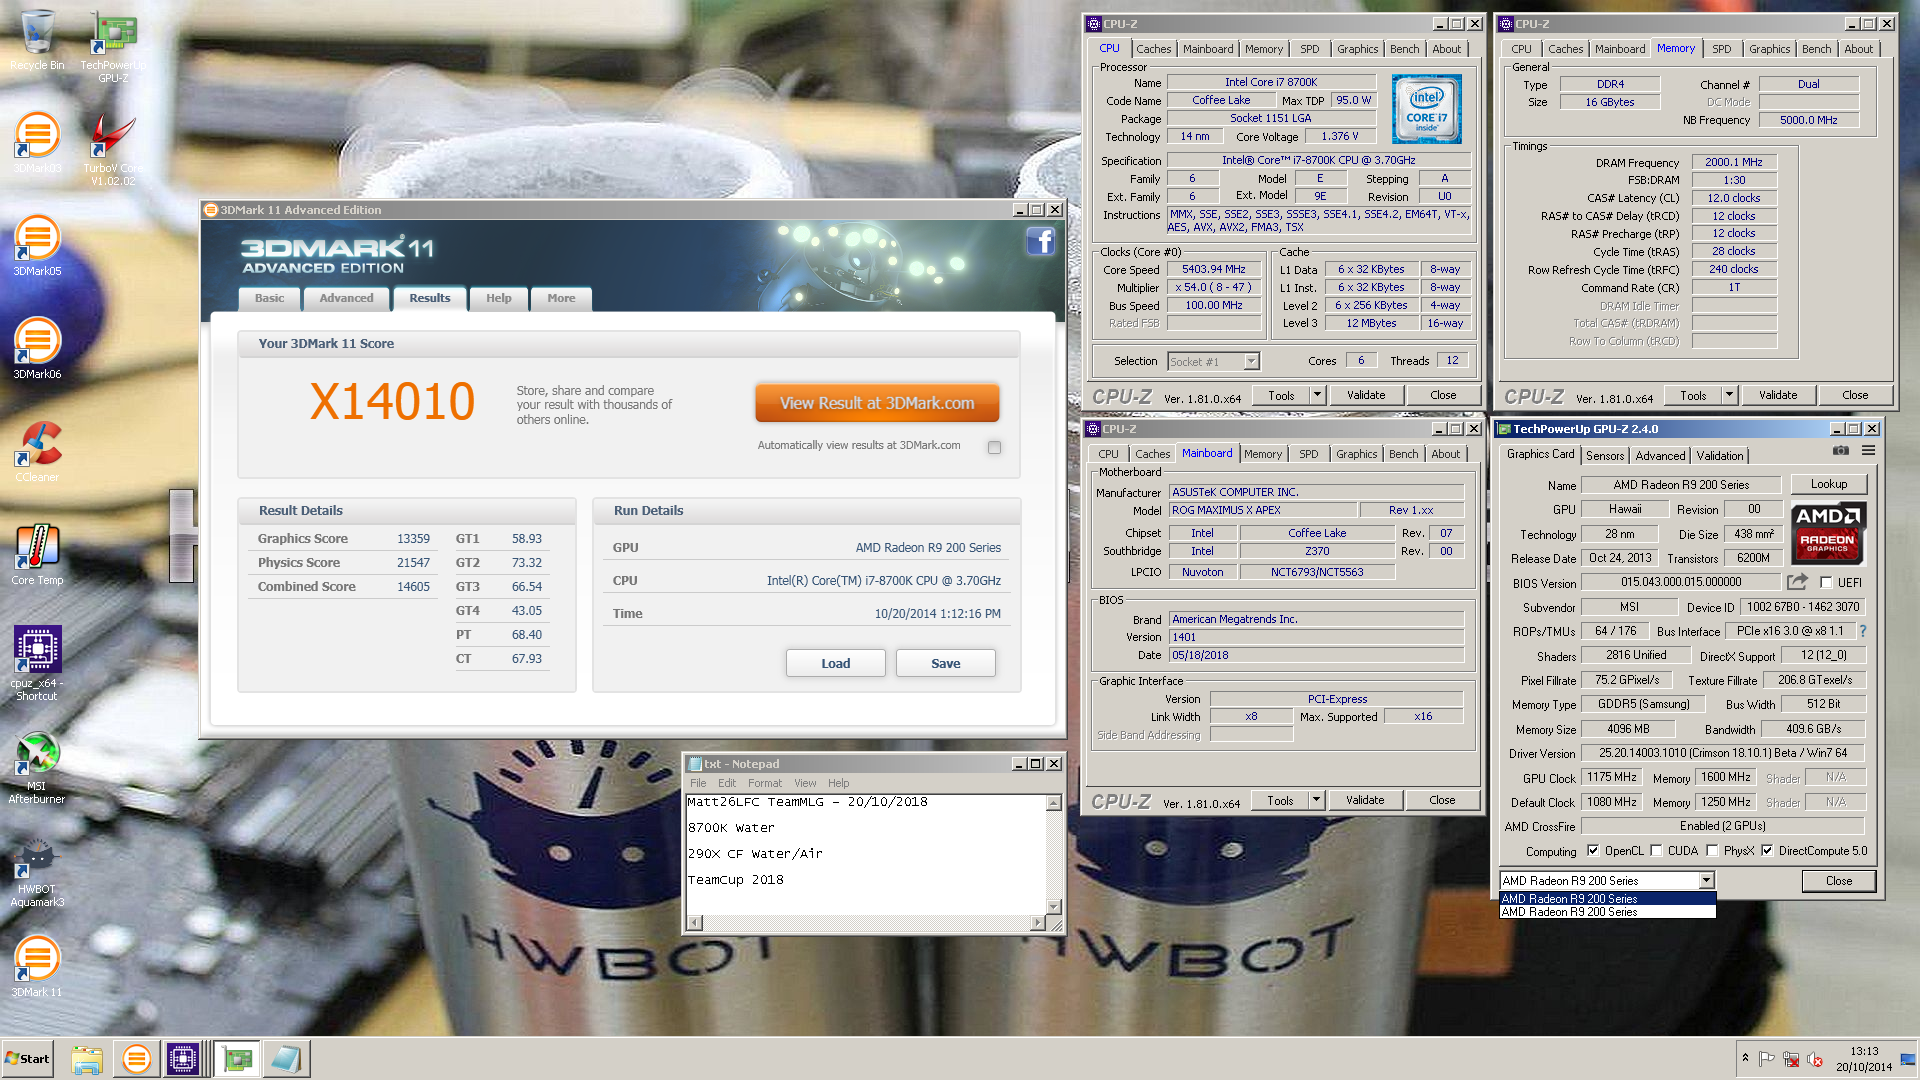Click the BIOS export share icon in GPU-Z

(x=1797, y=582)
